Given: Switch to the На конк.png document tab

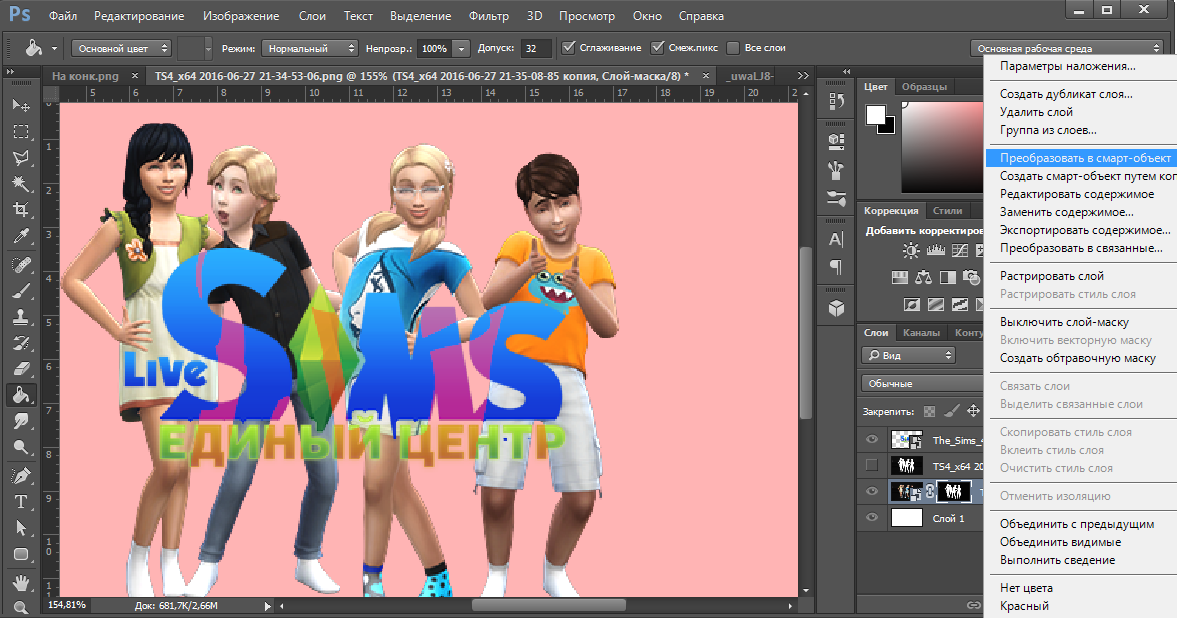Looking at the screenshot, I should (x=85, y=76).
